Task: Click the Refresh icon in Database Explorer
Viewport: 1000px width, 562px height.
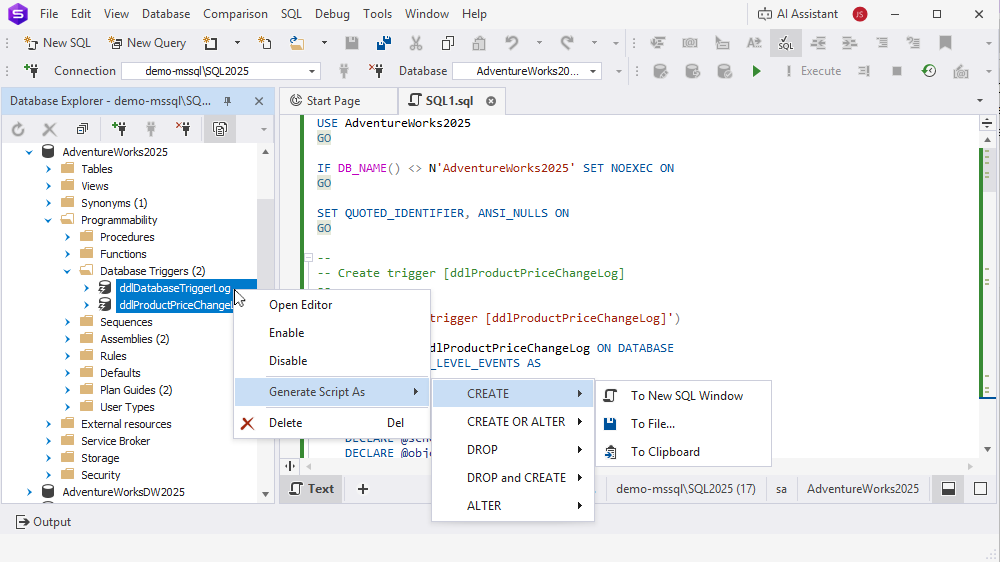Action: pos(18,129)
